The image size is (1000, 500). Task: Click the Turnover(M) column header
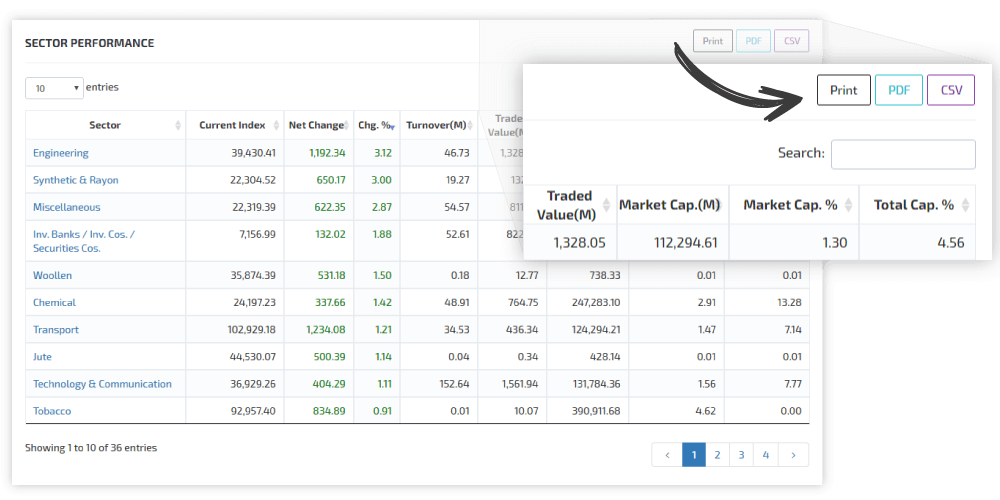(x=439, y=125)
